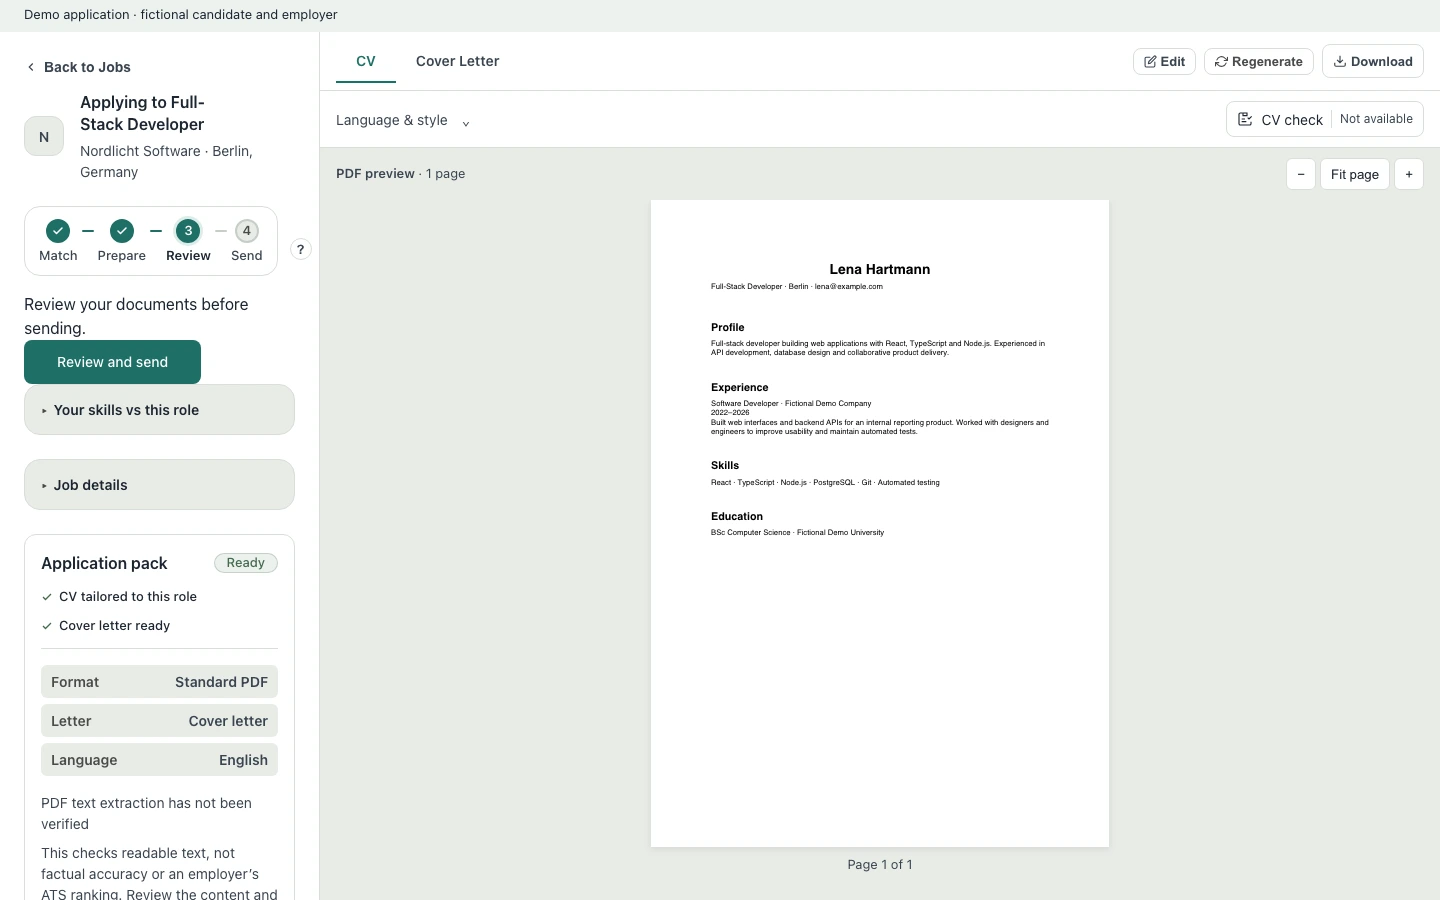Screen dimensions: 1440x900
Task: Zoom out the PDF preview
Action: pyautogui.click(x=1301, y=174)
